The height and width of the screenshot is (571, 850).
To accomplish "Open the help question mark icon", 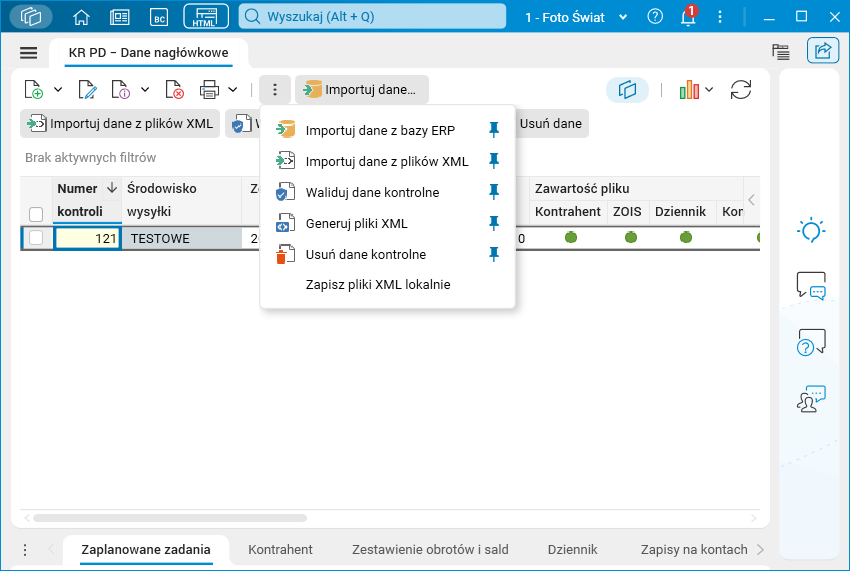I will [x=655, y=17].
